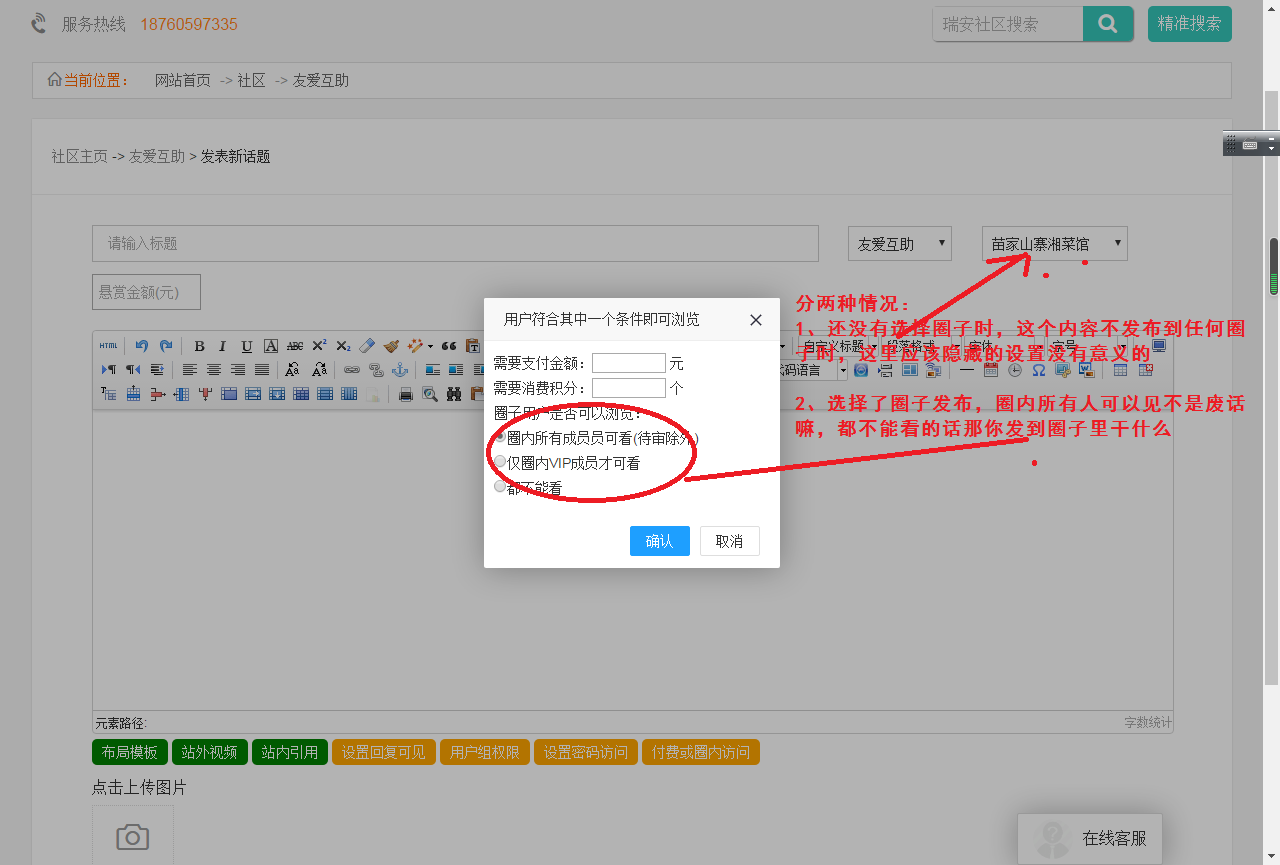Close the browse condition dialog

(x=756, y=320)
